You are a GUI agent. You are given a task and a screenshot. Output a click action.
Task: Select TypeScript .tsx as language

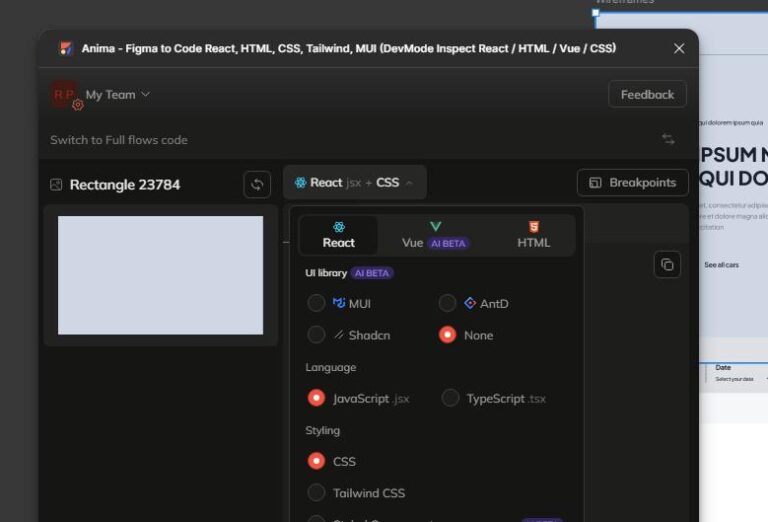(x=451, y=398)
